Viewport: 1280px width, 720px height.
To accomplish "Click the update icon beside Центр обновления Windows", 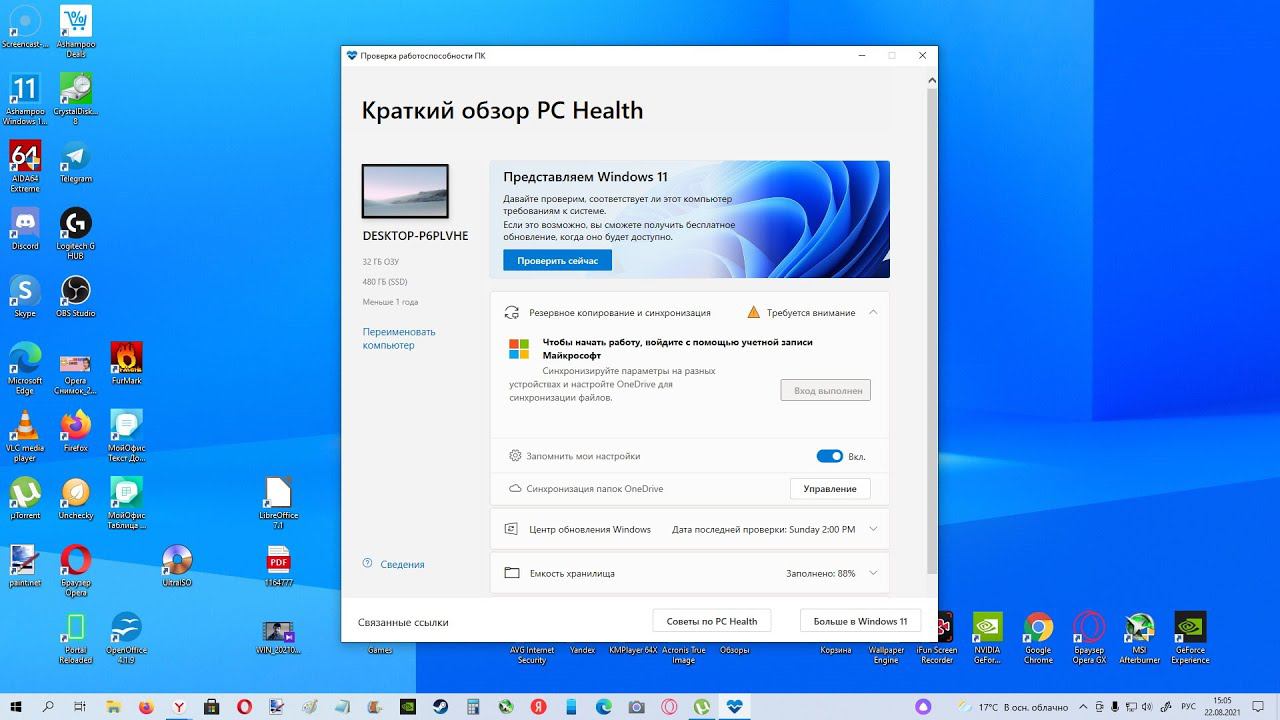I will tap(512, 529).
